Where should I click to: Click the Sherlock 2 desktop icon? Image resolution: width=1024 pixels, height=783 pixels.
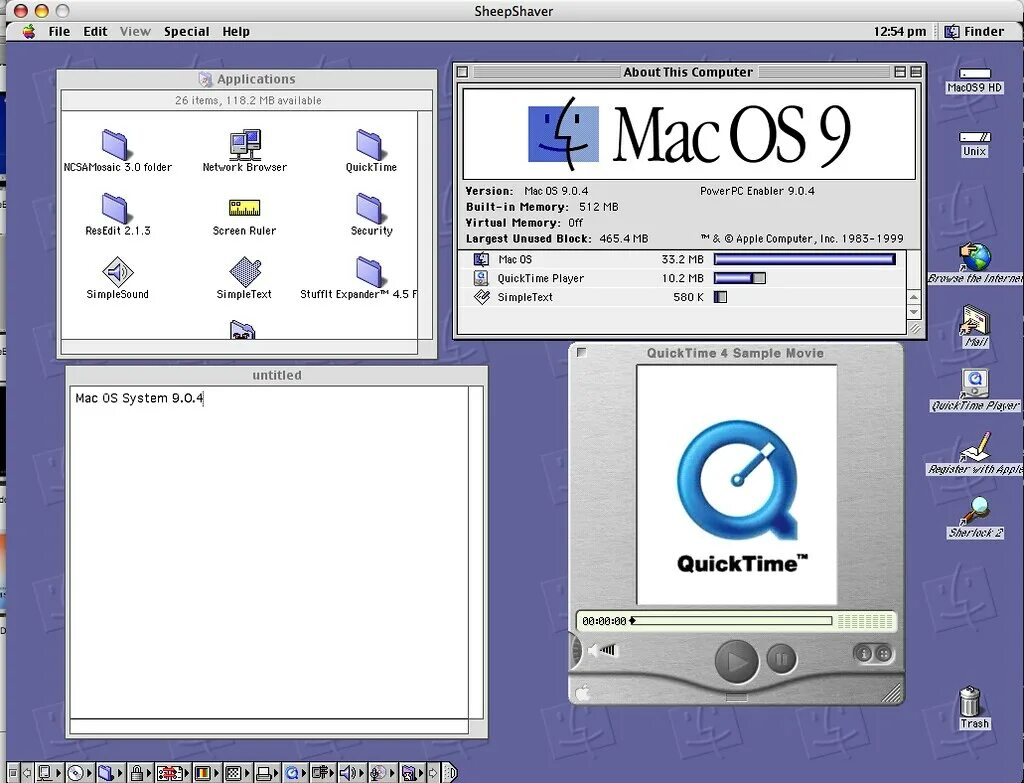pyautogui.click(x=975, y=510)
